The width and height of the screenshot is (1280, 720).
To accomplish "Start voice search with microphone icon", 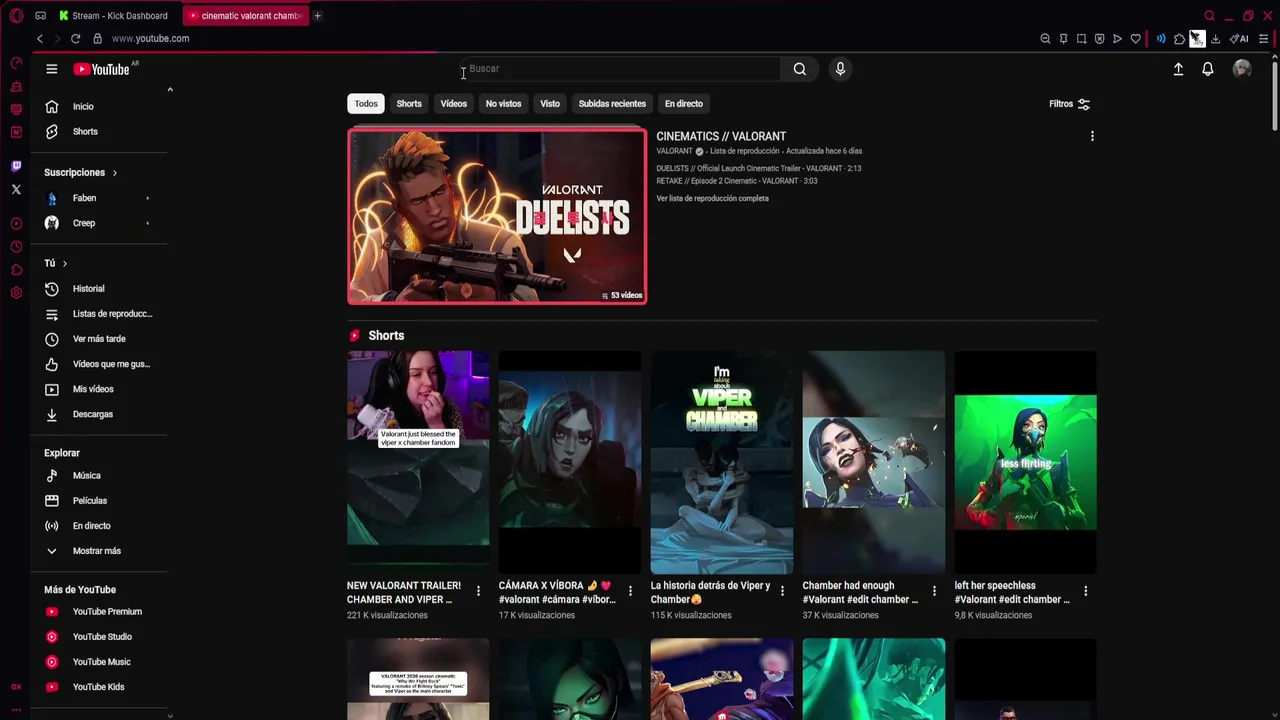I will point(840,69).
